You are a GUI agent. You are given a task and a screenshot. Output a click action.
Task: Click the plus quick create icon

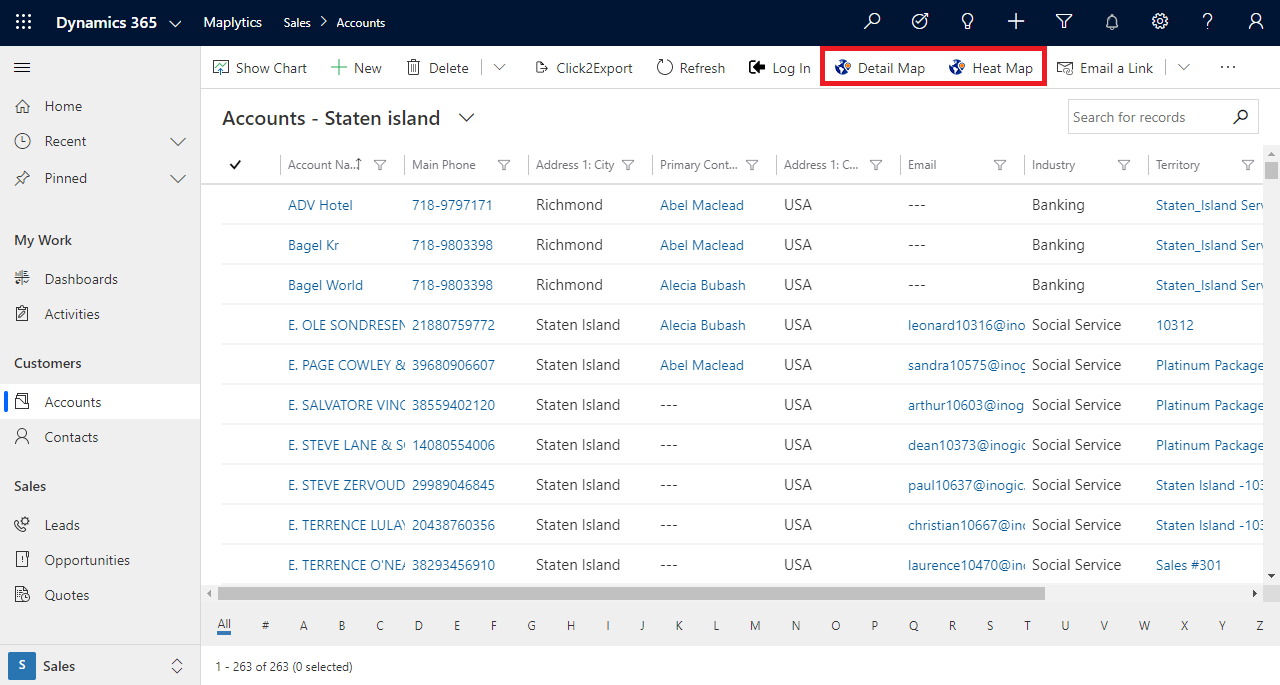pos(1016,22)
